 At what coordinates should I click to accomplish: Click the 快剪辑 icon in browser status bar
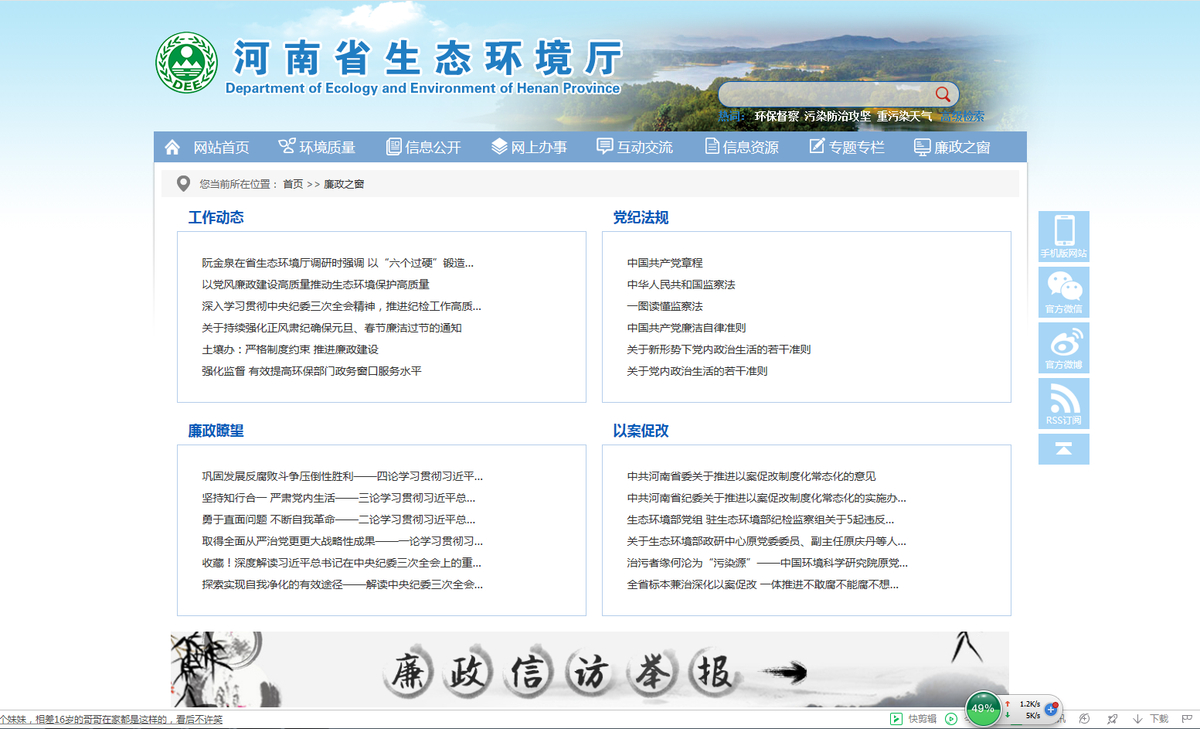[896, 719]
